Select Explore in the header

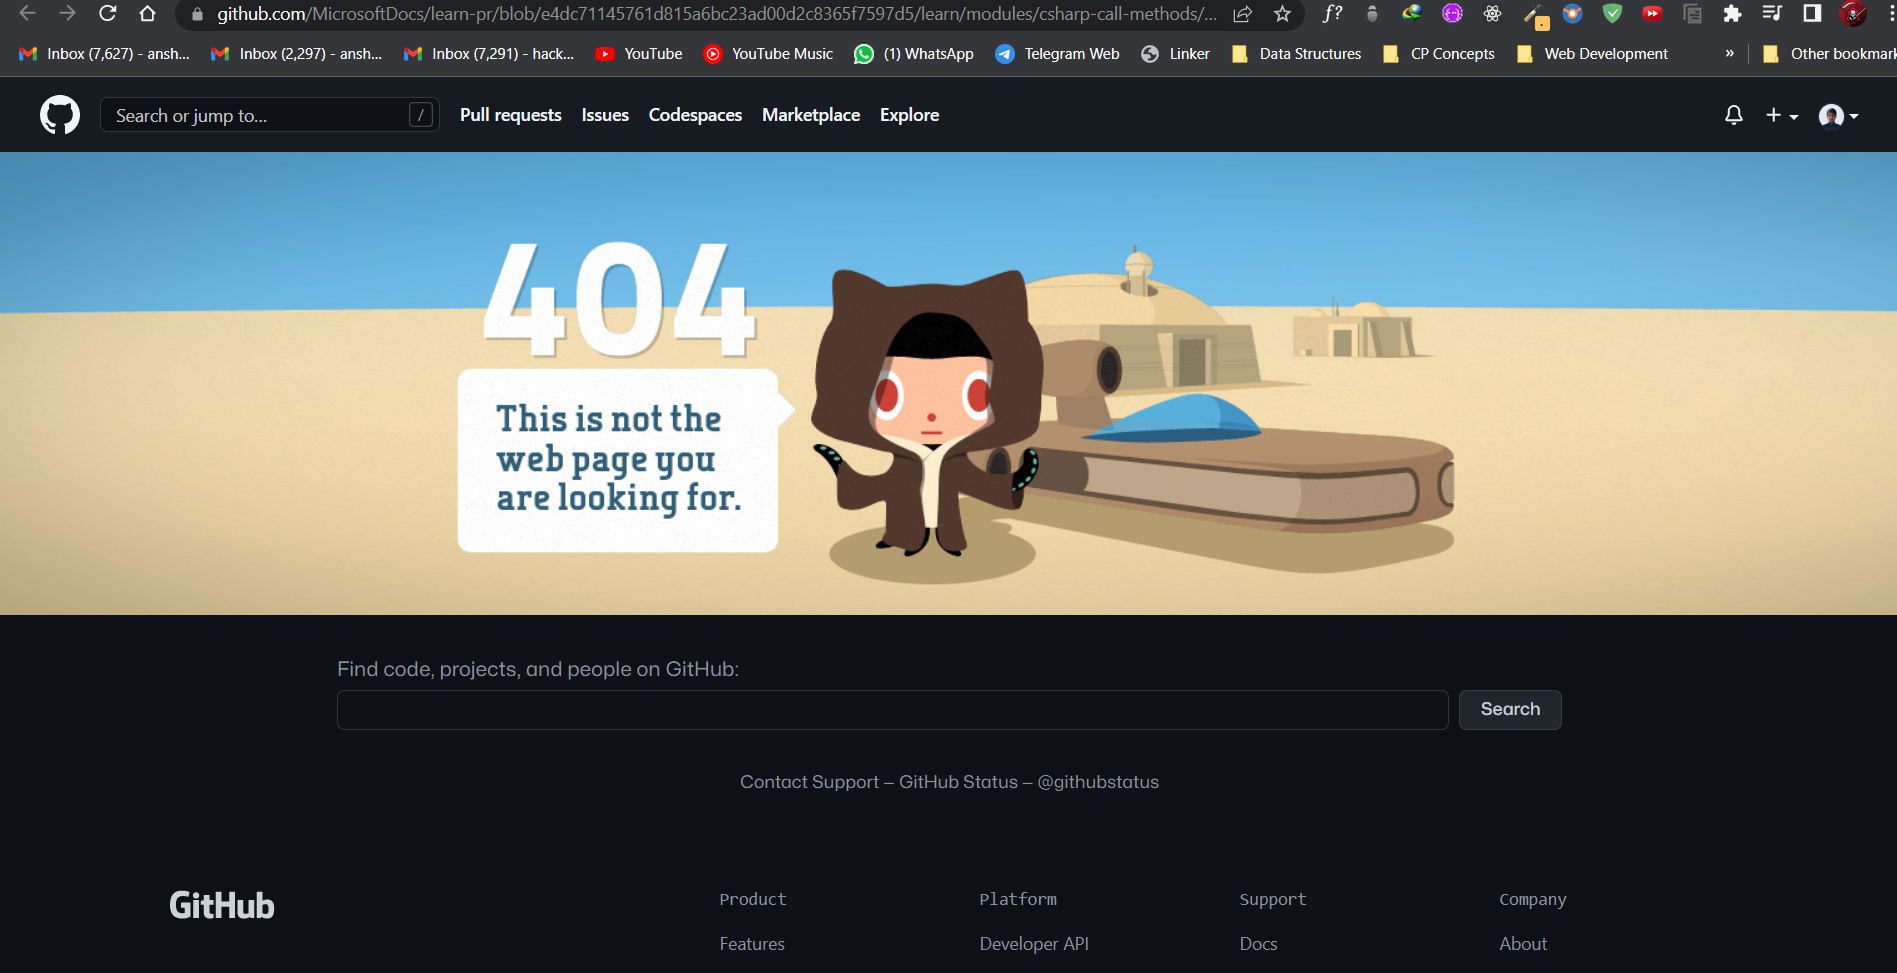click(x=909, y=115)
